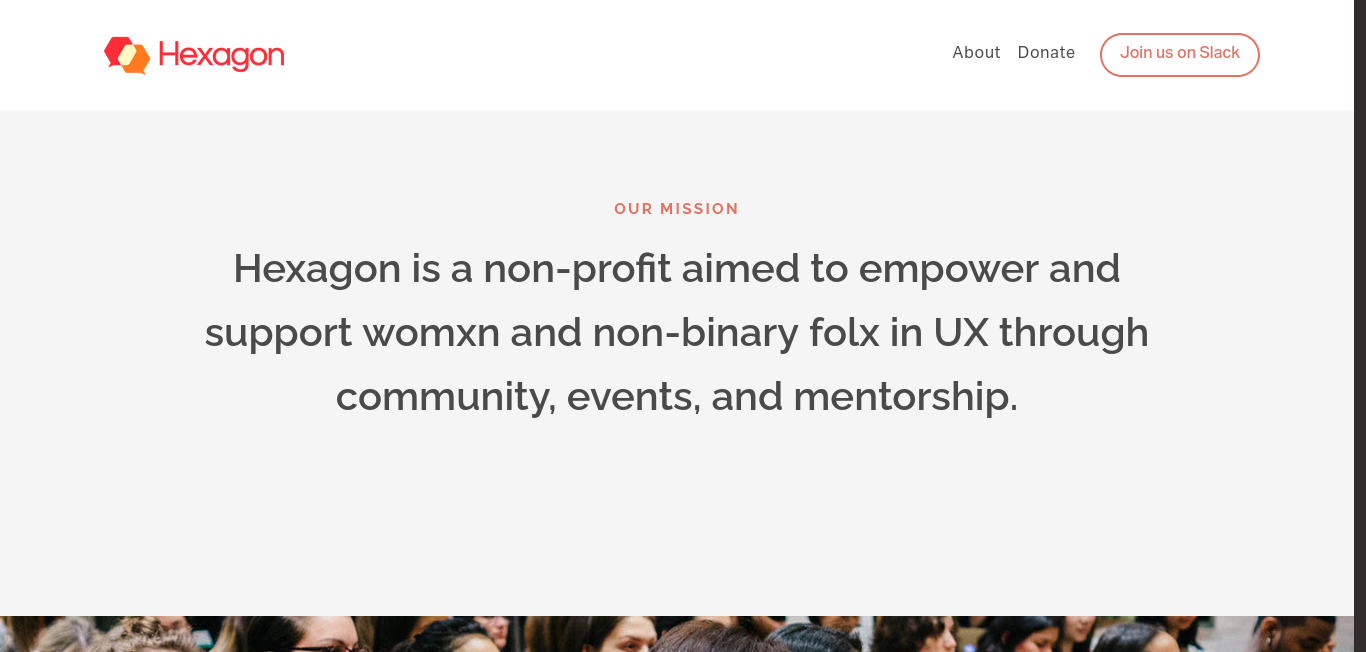Click the word mentorship in the mission statement
This screenshot has width=1366, height=652.
pyautogui.click(x=905, y=397)
